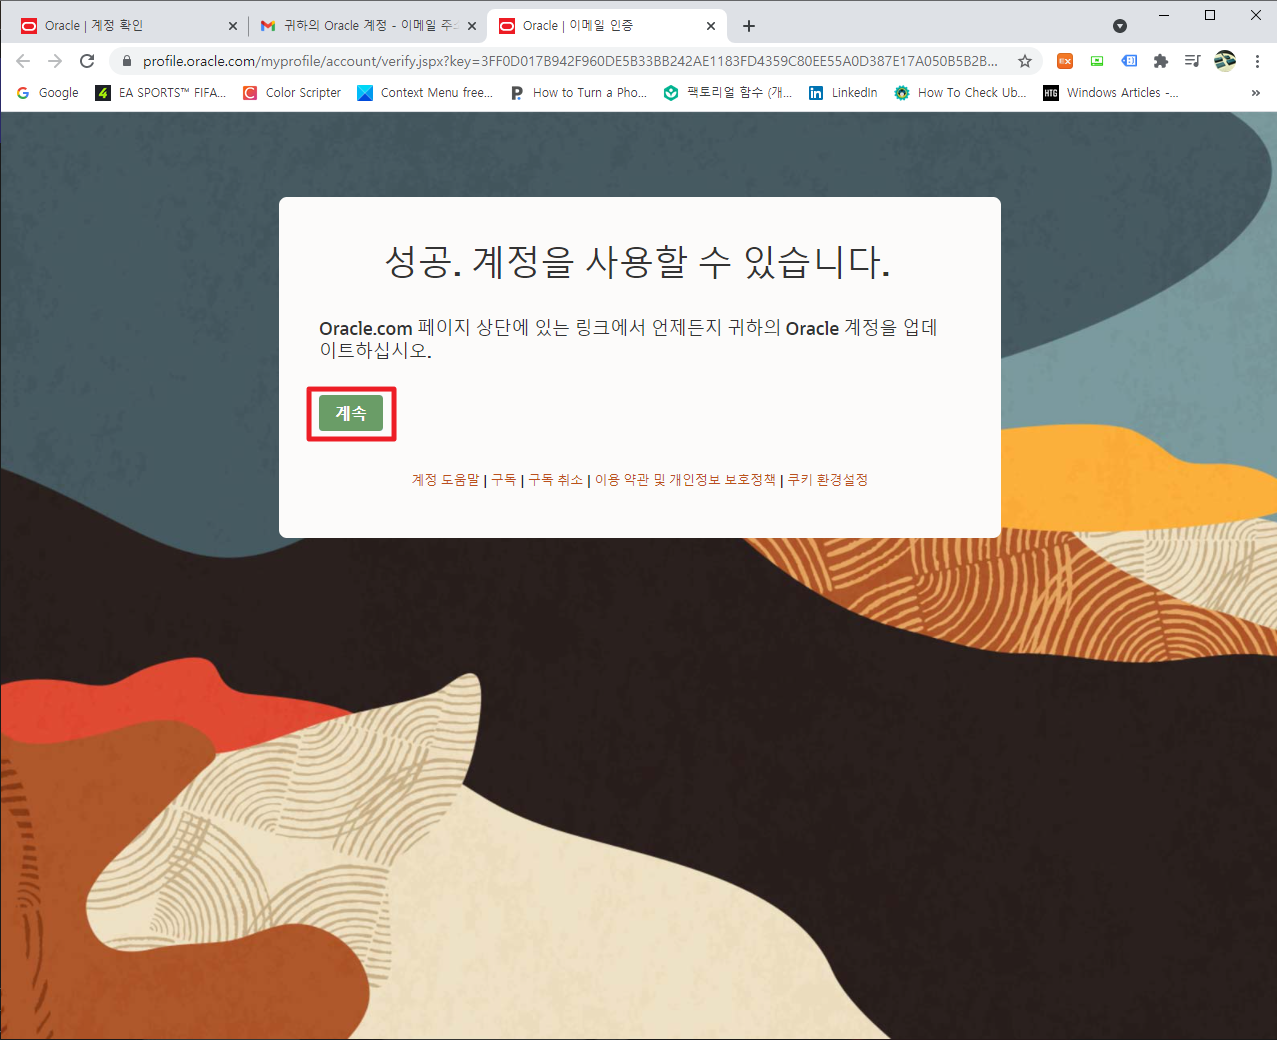Maximize the Chrome window
The image size is (1277, 1040).
[x=1210, y=15]
